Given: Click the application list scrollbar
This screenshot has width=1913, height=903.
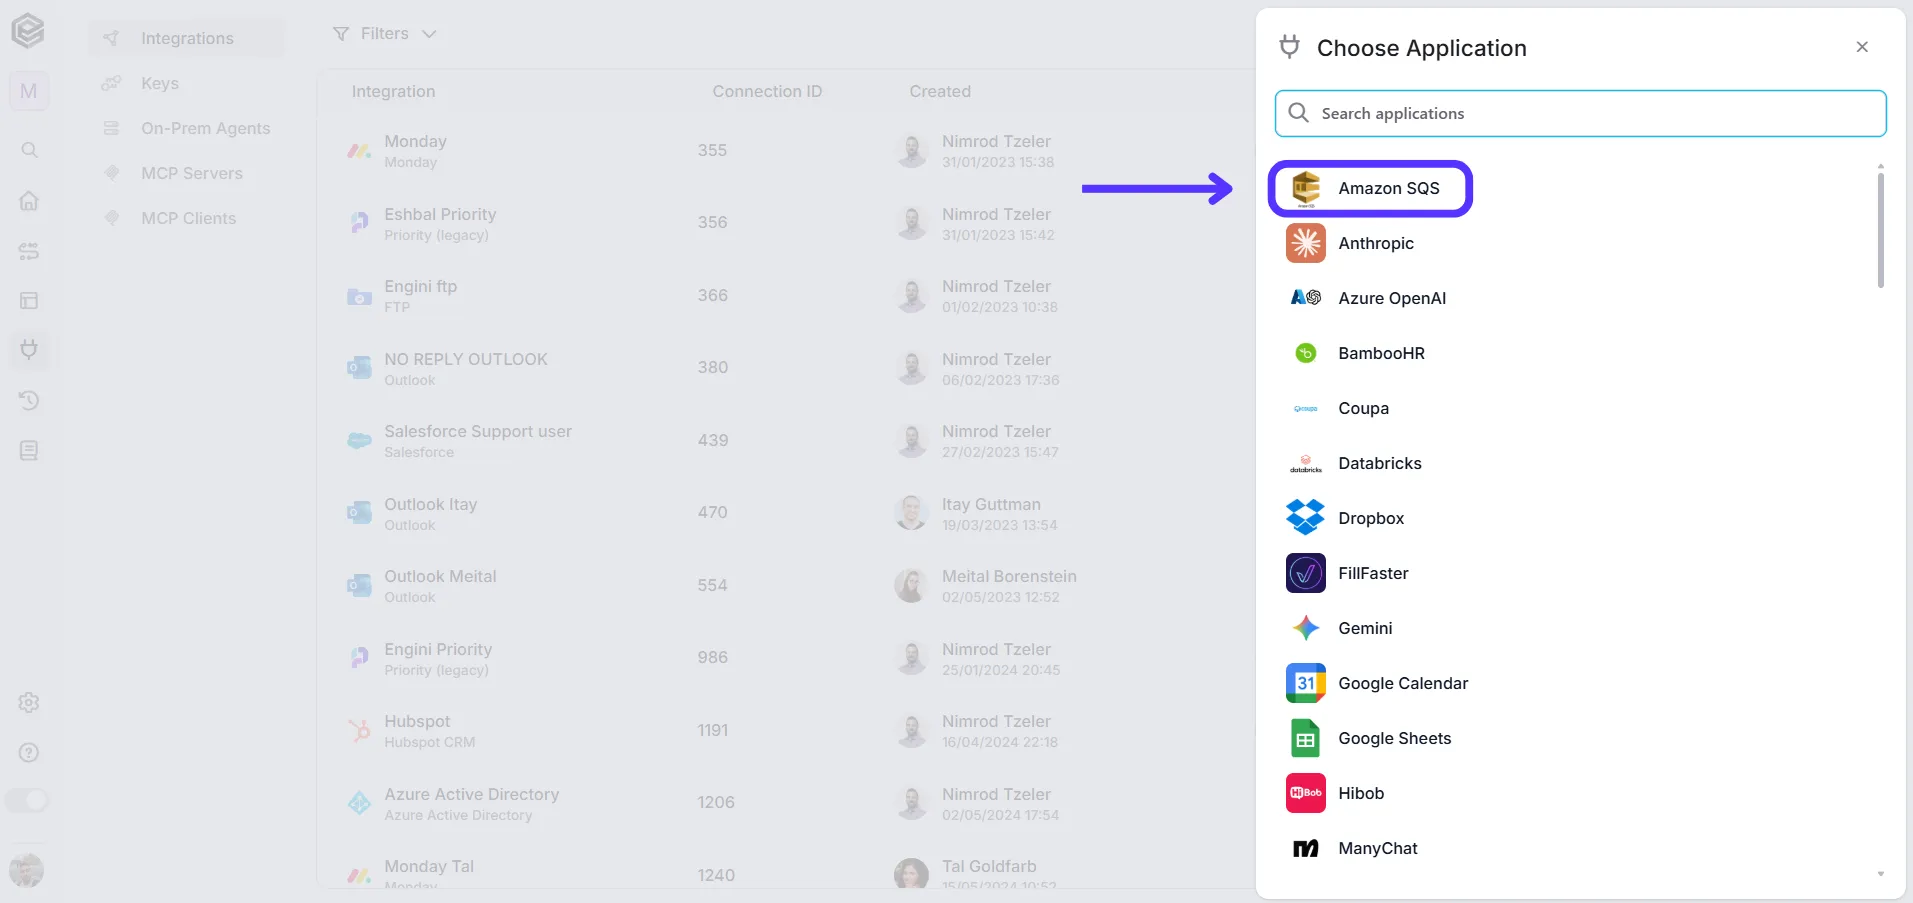Looking at the screenshot, I should pyautogui.click(x=1880, y=230).
